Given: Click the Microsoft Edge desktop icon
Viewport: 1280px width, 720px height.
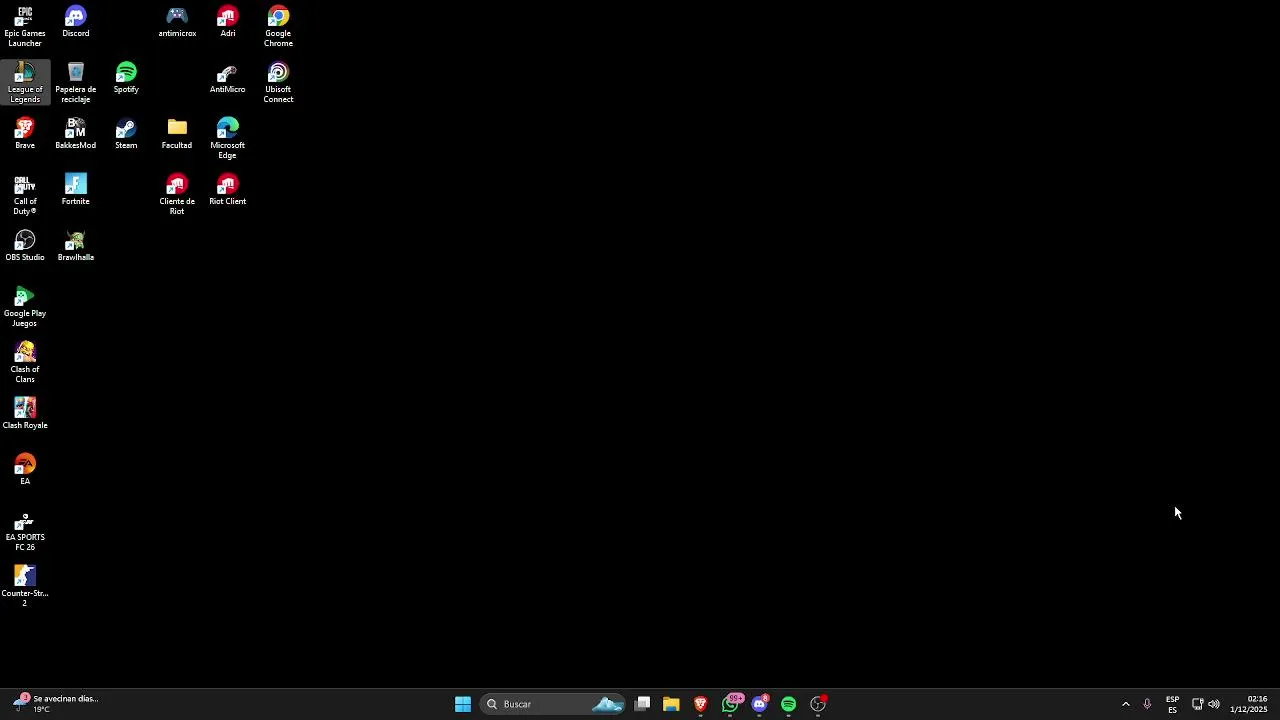Looking at the screenshot, I should pos(228,139).
